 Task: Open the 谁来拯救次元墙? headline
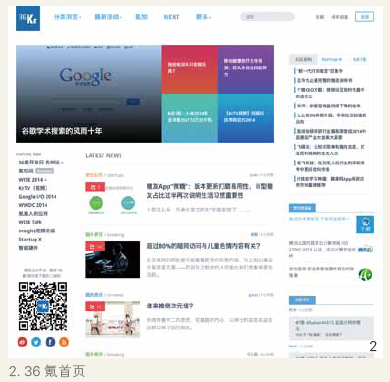[x=170, y=306]
